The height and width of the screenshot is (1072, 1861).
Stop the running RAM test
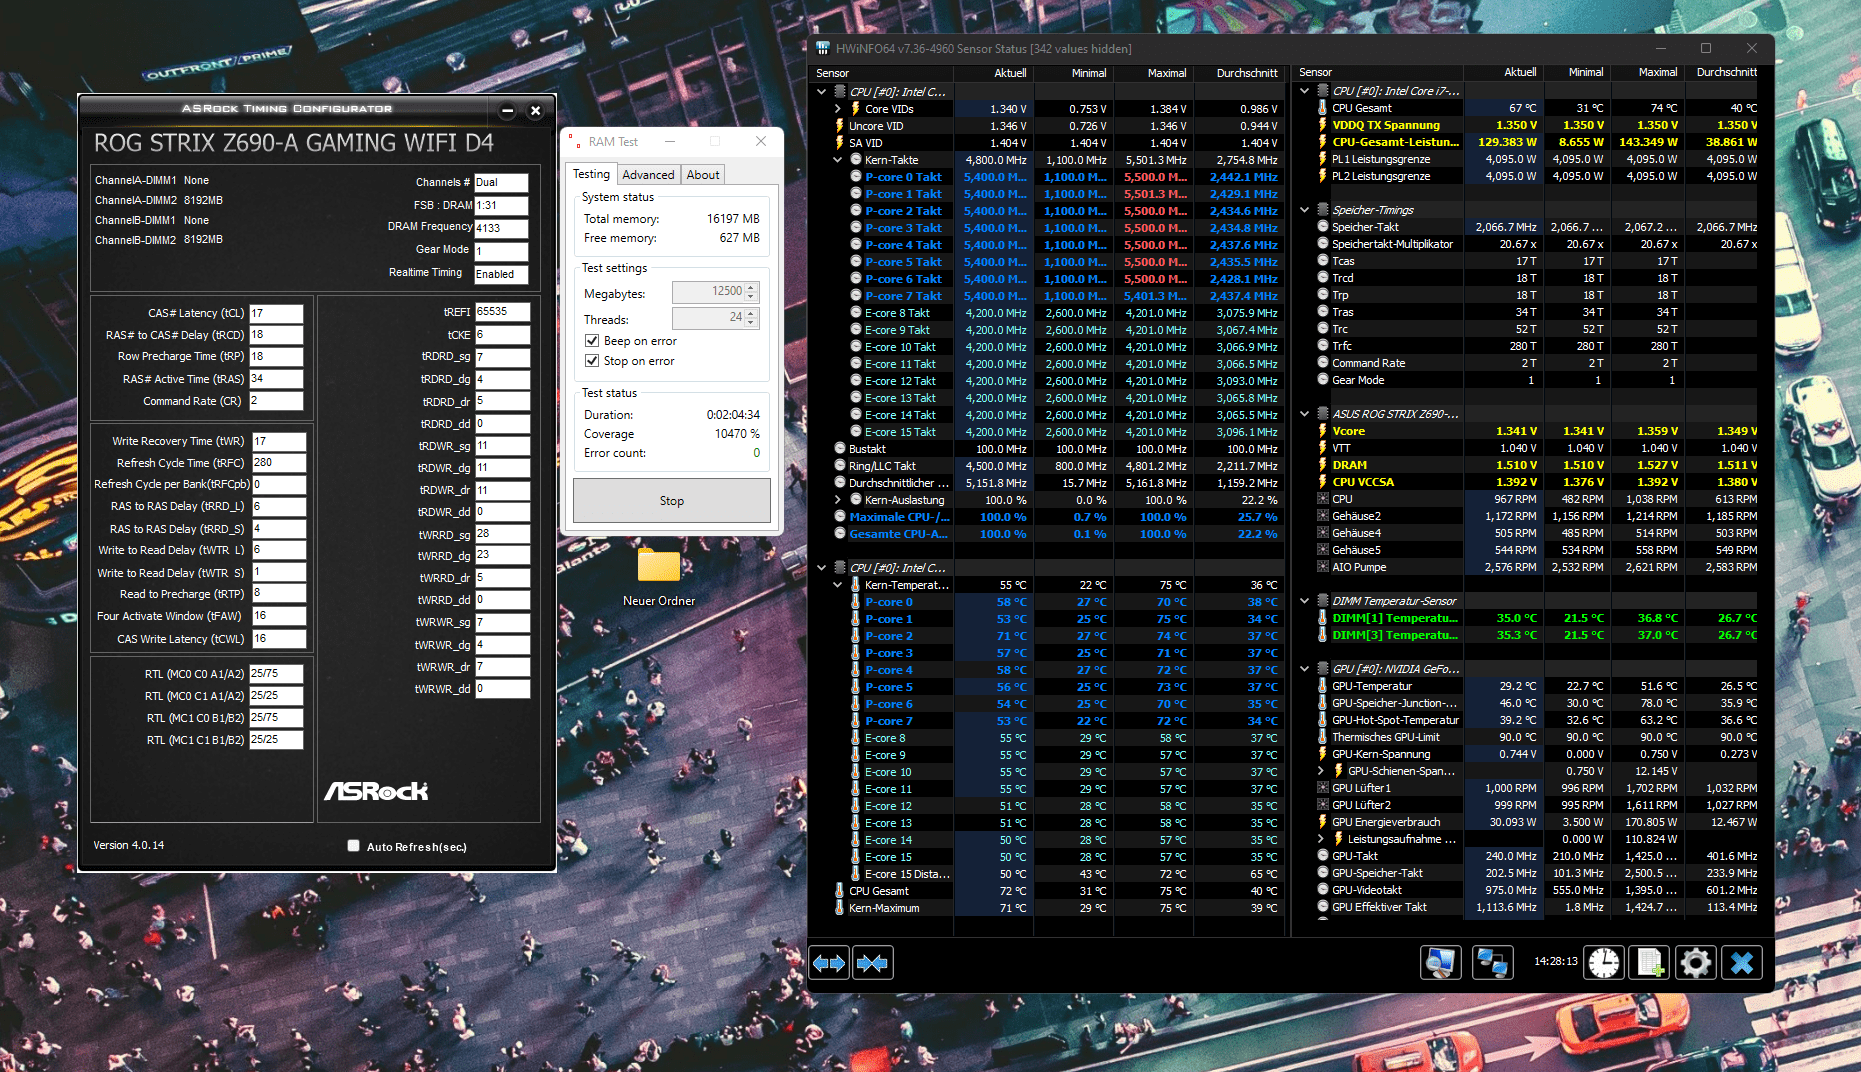(672, 501)
